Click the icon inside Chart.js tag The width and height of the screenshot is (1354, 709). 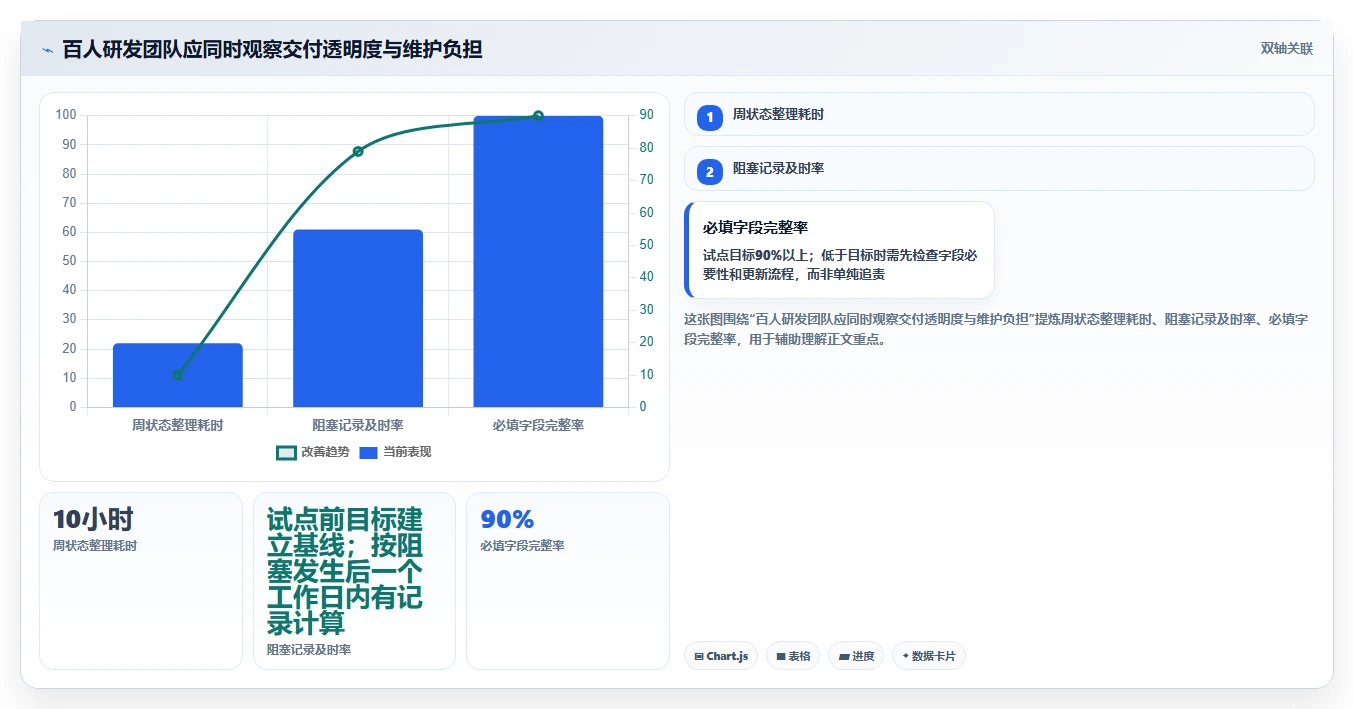pos(698,657)
